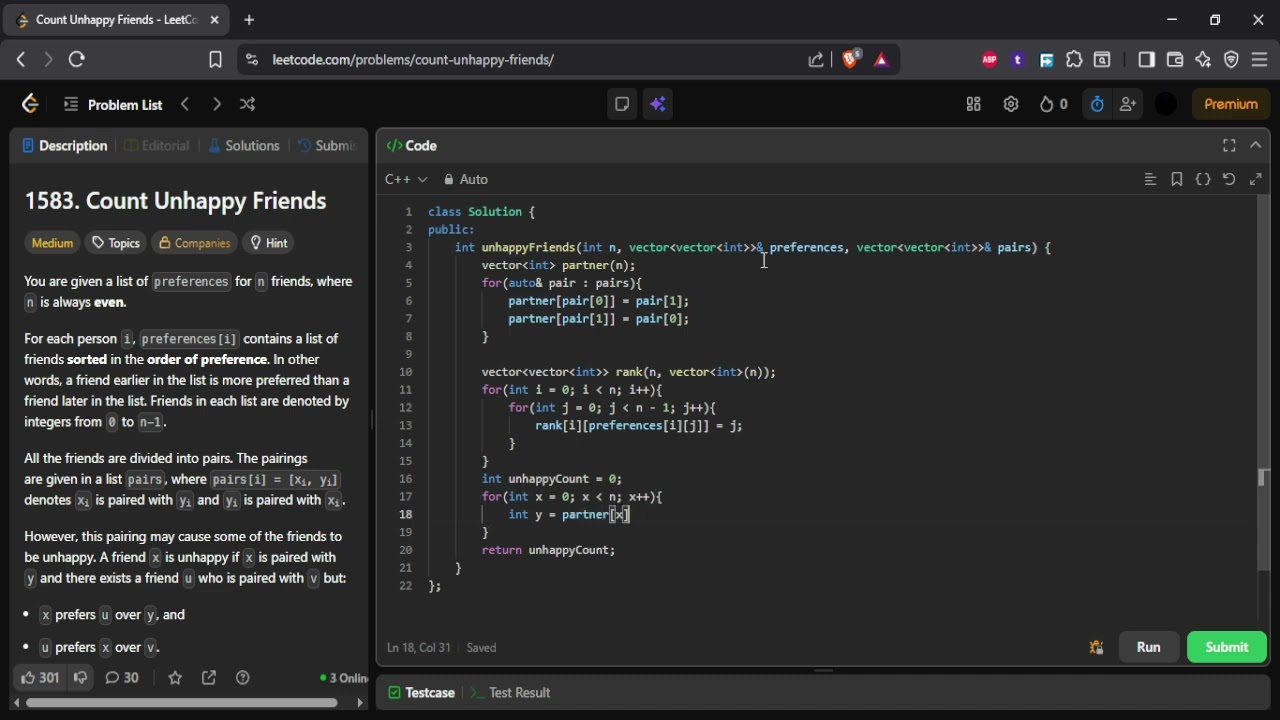1280x720 pixels.
Task: Switch to the Submissions tab
Action: click(327, 146)
